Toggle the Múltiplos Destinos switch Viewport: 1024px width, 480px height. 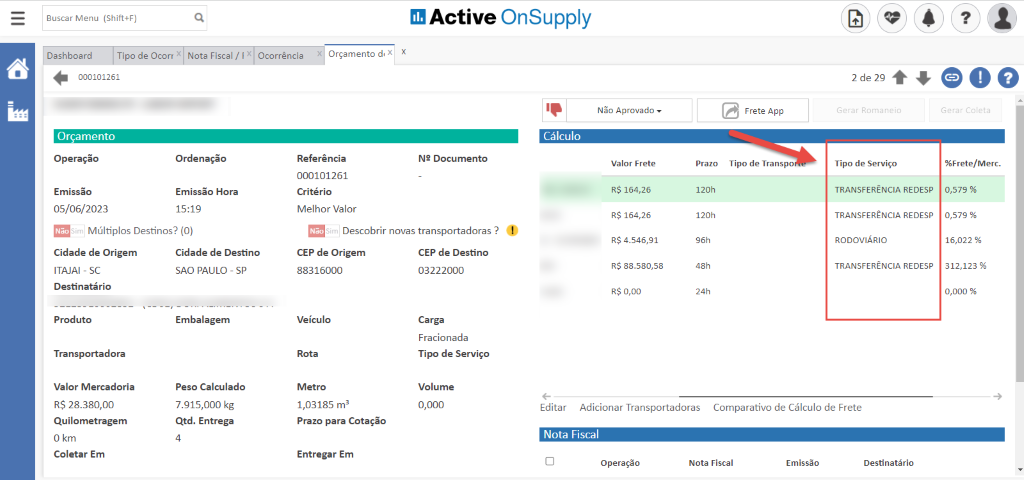click(x=69, y=230)
